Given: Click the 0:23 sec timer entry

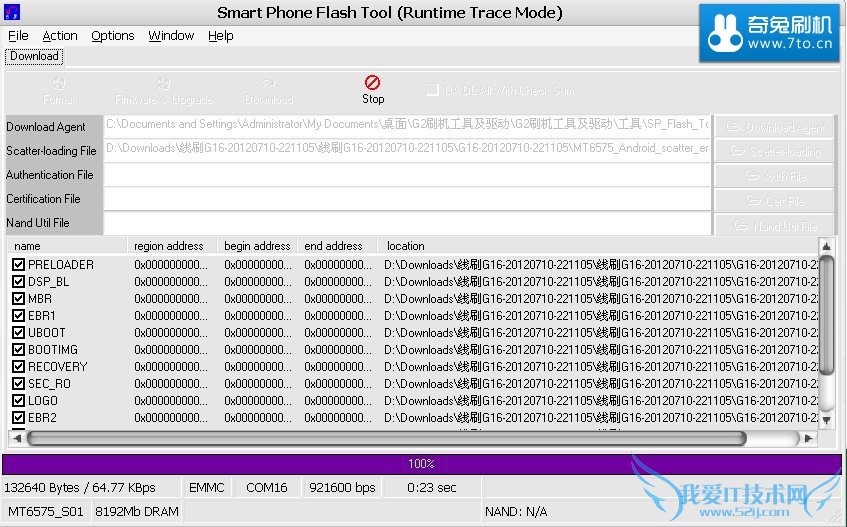Looking at the screenshot, I should point(432,488).
